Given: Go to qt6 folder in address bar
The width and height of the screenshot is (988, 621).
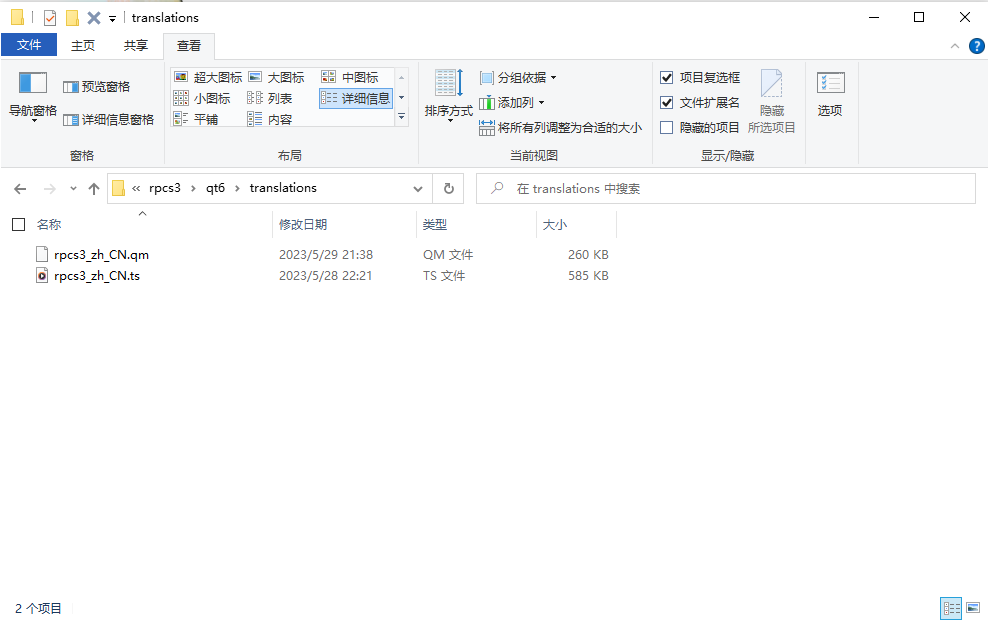Looking at the screenshot, I should [215, 188].
